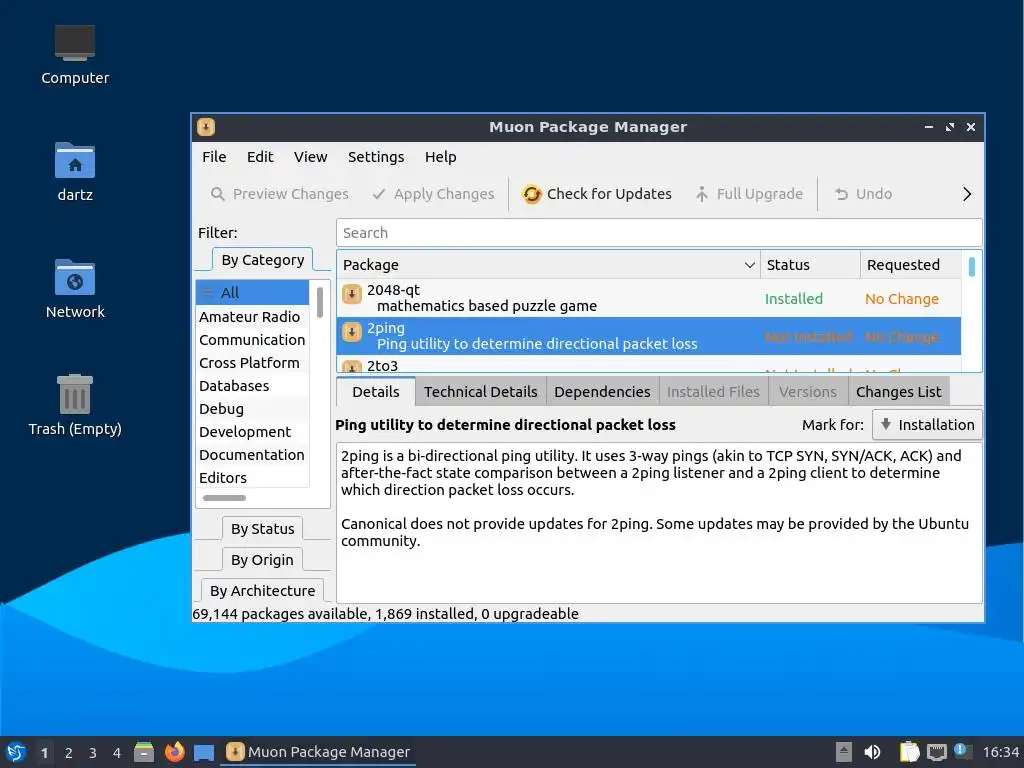Switch to the Dependencies tab

pyautogui.click(x=602, y=392)
